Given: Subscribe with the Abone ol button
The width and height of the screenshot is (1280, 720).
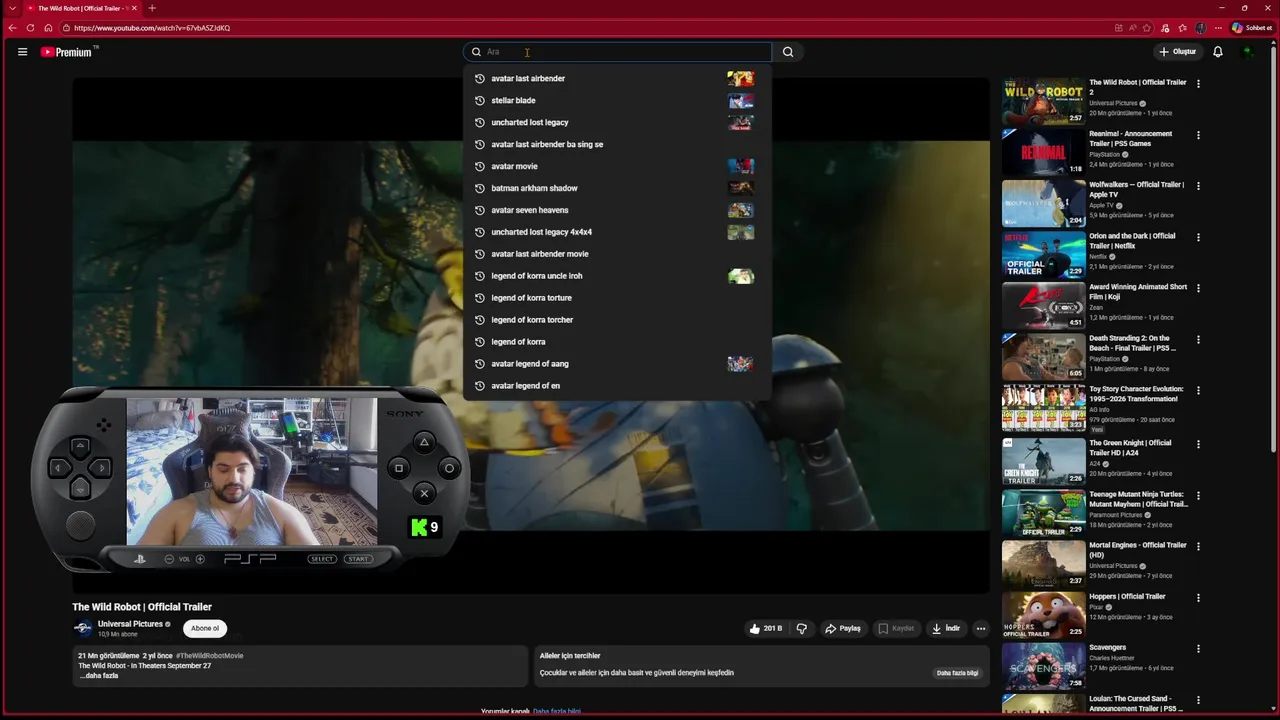Looking at the screenshot, I should point(205,628).
